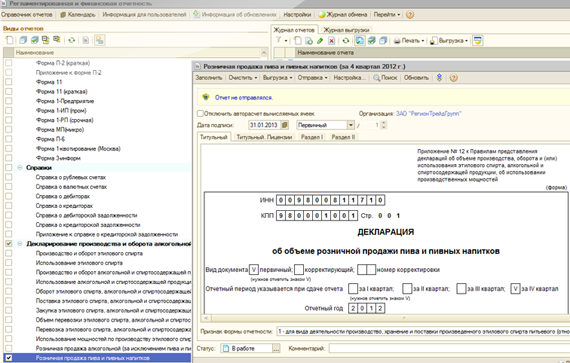Click the ЗАО "РегионТрейдГрупп" organization link
The width and height of the screenshot is (570, 363).
click(x=429, y=114)
